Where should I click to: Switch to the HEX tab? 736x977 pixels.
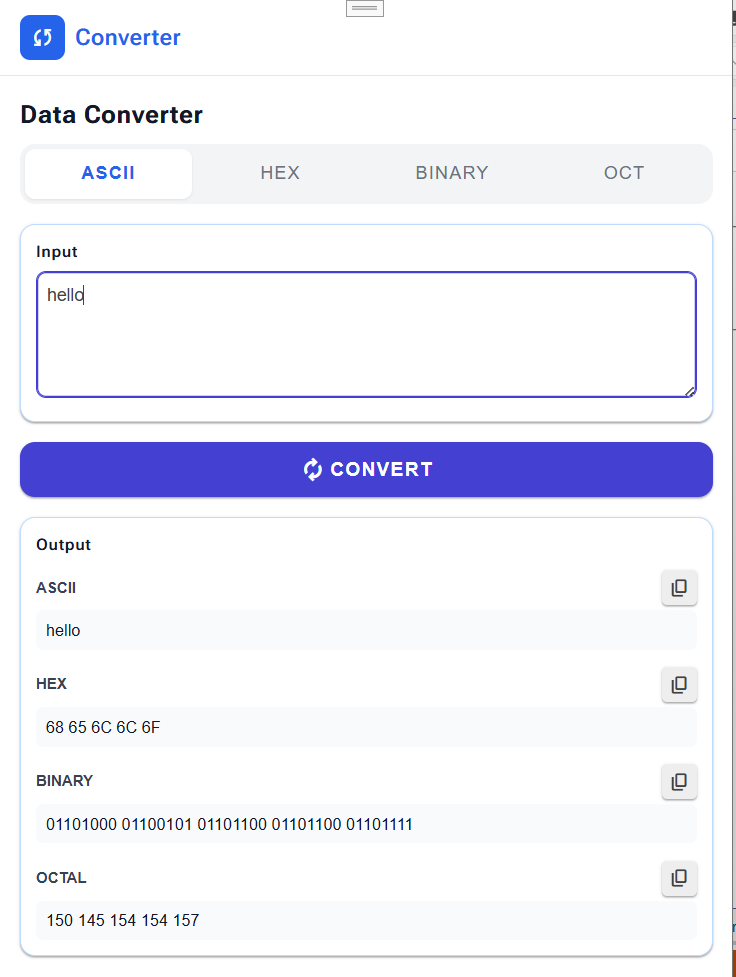[280, 173]
